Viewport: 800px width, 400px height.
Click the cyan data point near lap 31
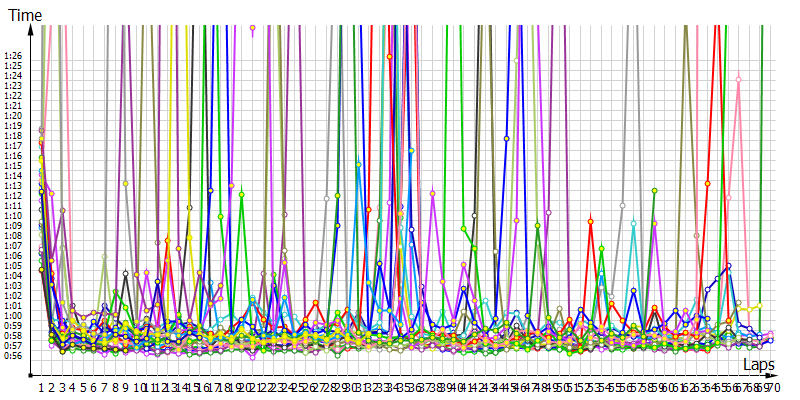pyautogui.click(x=359, y=164)
